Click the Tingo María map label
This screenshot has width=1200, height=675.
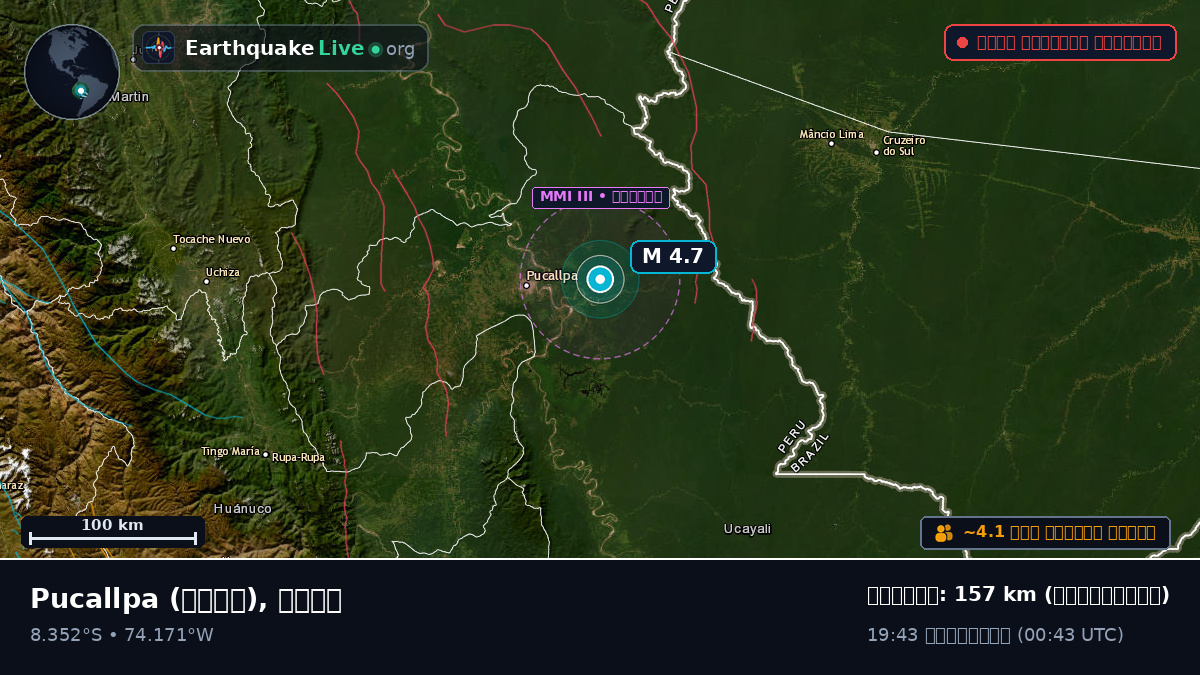pos(230,452)
